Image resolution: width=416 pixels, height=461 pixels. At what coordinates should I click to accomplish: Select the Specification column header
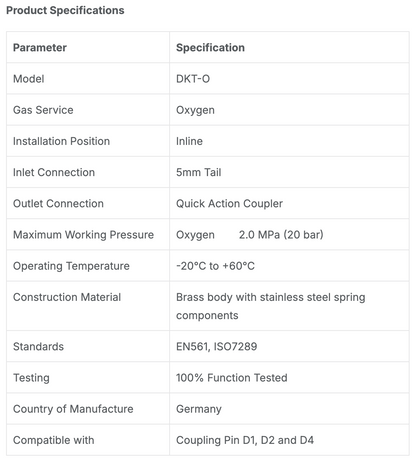click(210, 48)
